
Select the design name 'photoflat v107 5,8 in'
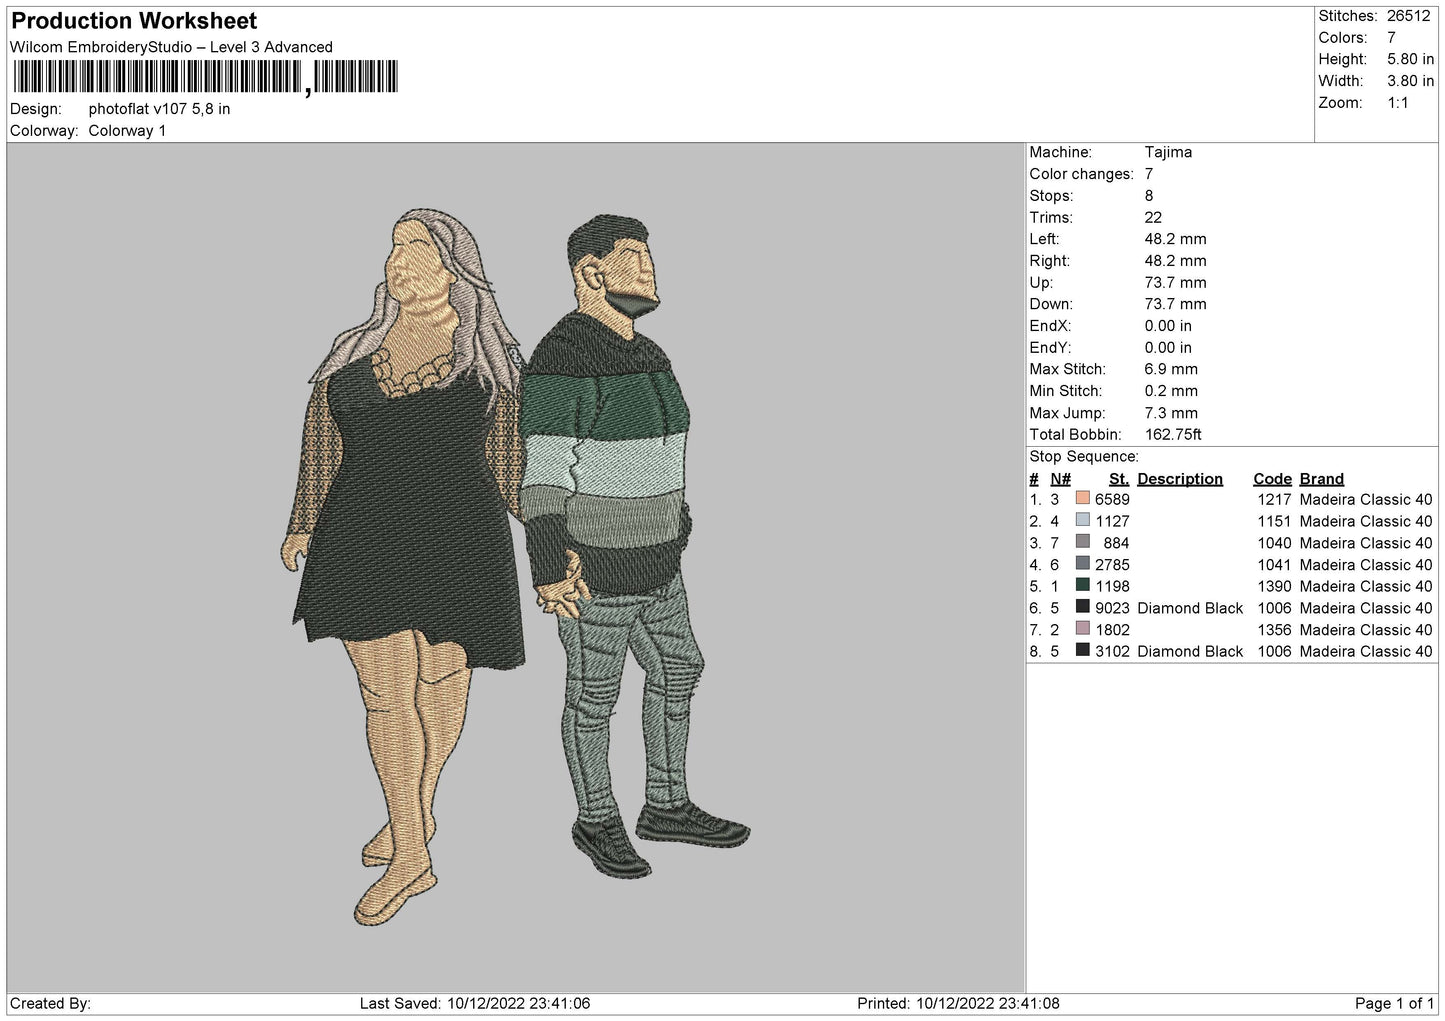[159, 109]
